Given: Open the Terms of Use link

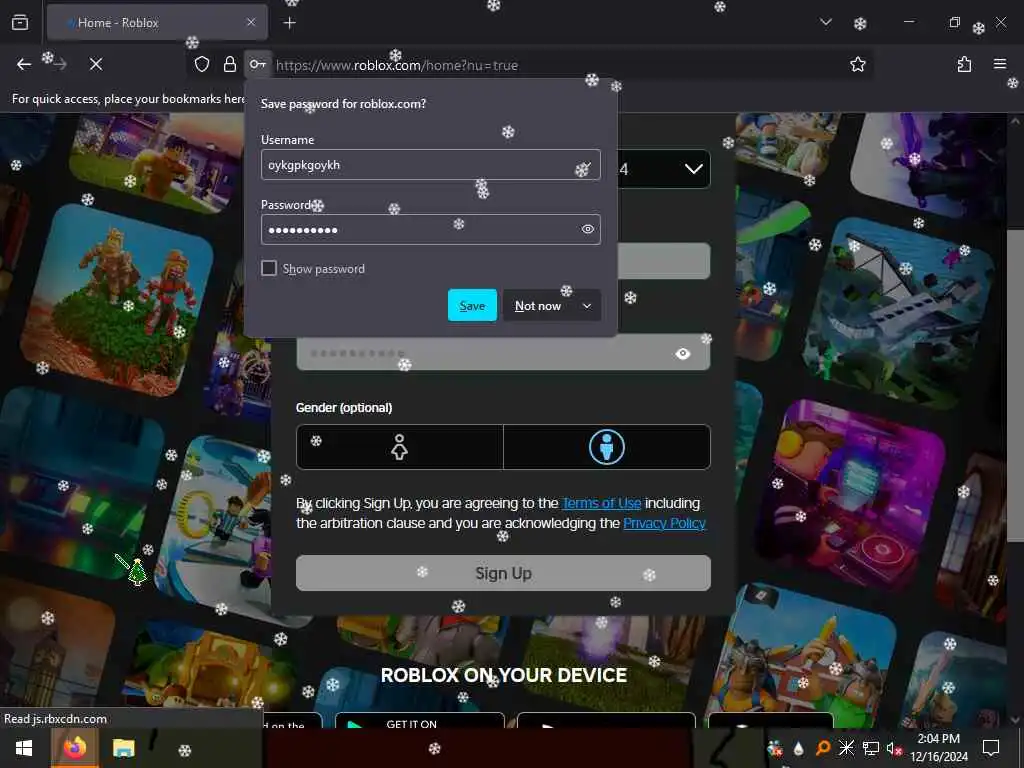Looking at the screenshot, I should click(601, 503).
